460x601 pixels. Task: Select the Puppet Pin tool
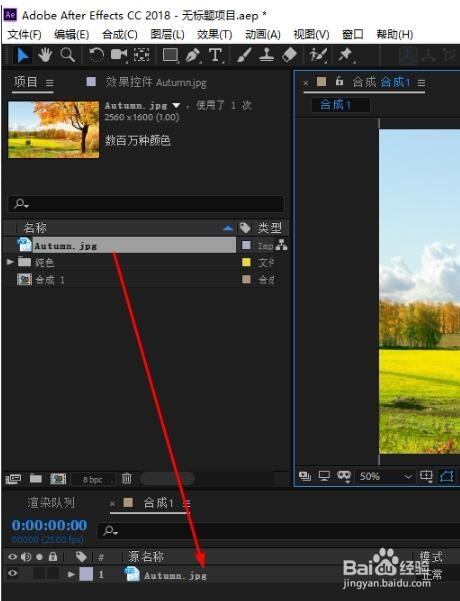point(346,55)
